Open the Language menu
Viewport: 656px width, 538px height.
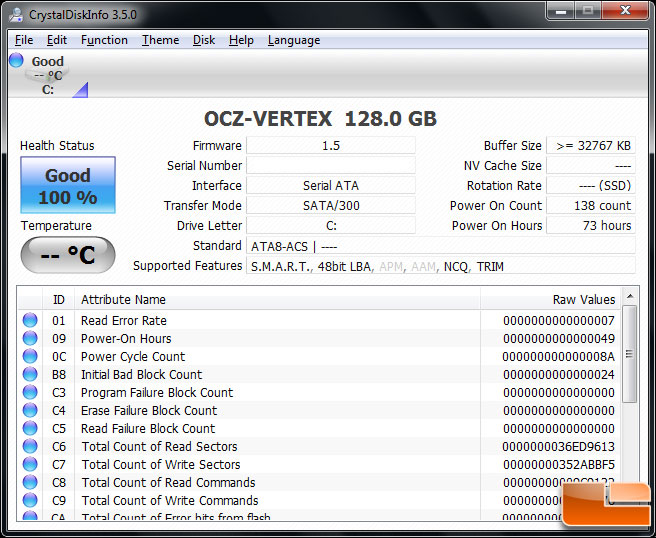coord(294,40)
